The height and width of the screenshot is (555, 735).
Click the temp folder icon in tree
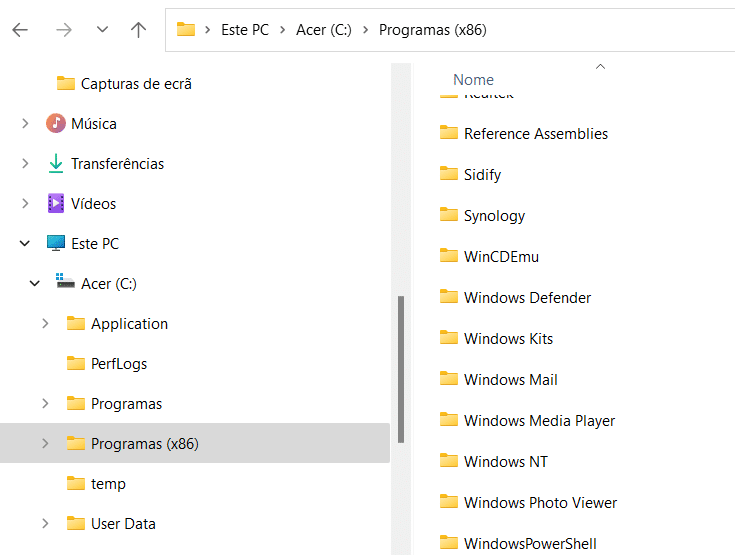[76, 483]
